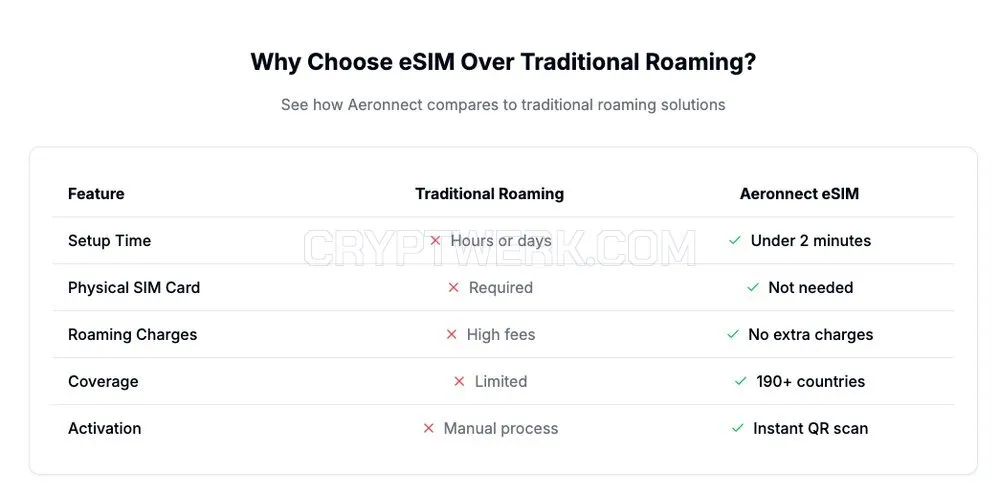Click green checkmark beside Instant QR scan
The image size is (1000, 497).
click(x=738, y=428)
